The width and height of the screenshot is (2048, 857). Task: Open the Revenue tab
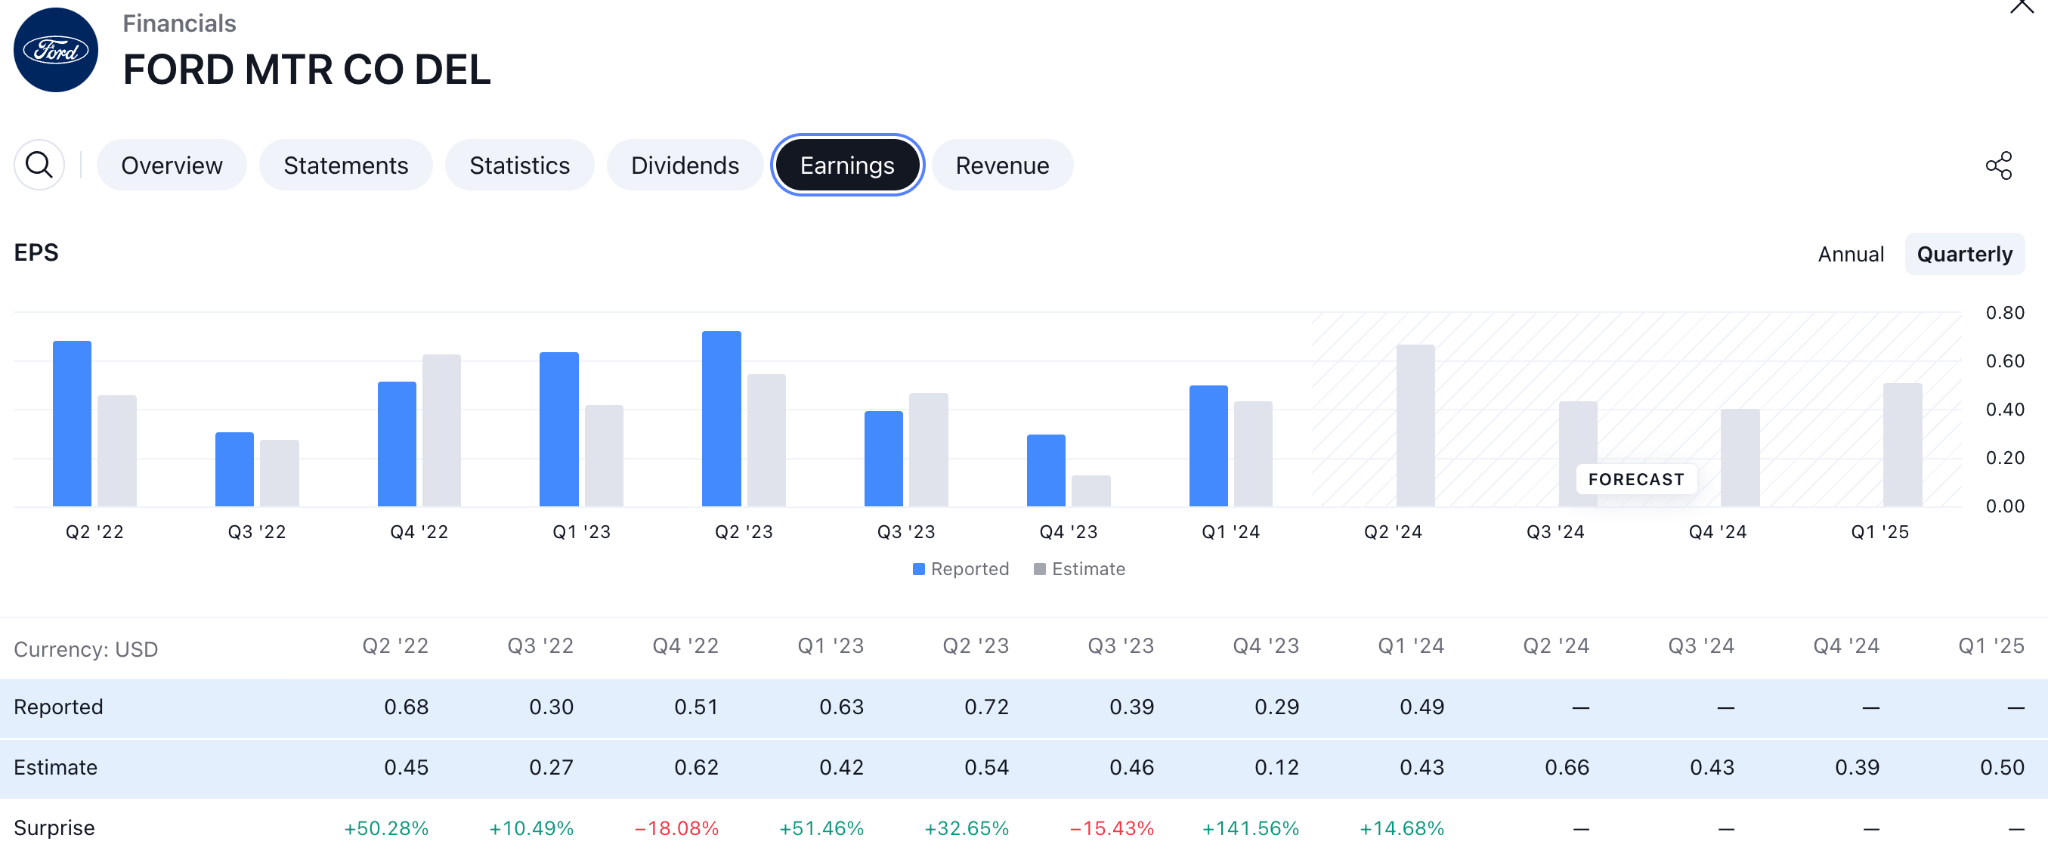pyautogui.click(x=1002, y=165)
